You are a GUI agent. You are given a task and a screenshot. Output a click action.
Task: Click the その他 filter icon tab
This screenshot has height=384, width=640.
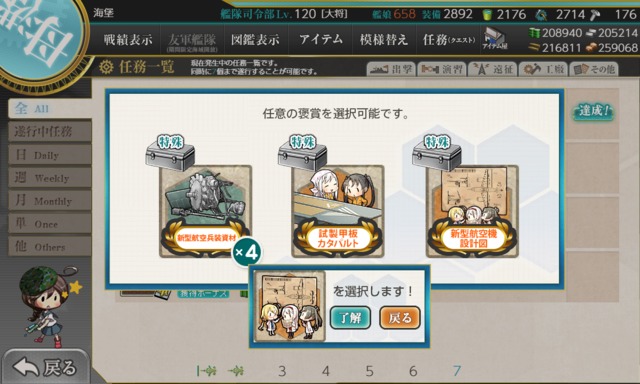point(593,69)
